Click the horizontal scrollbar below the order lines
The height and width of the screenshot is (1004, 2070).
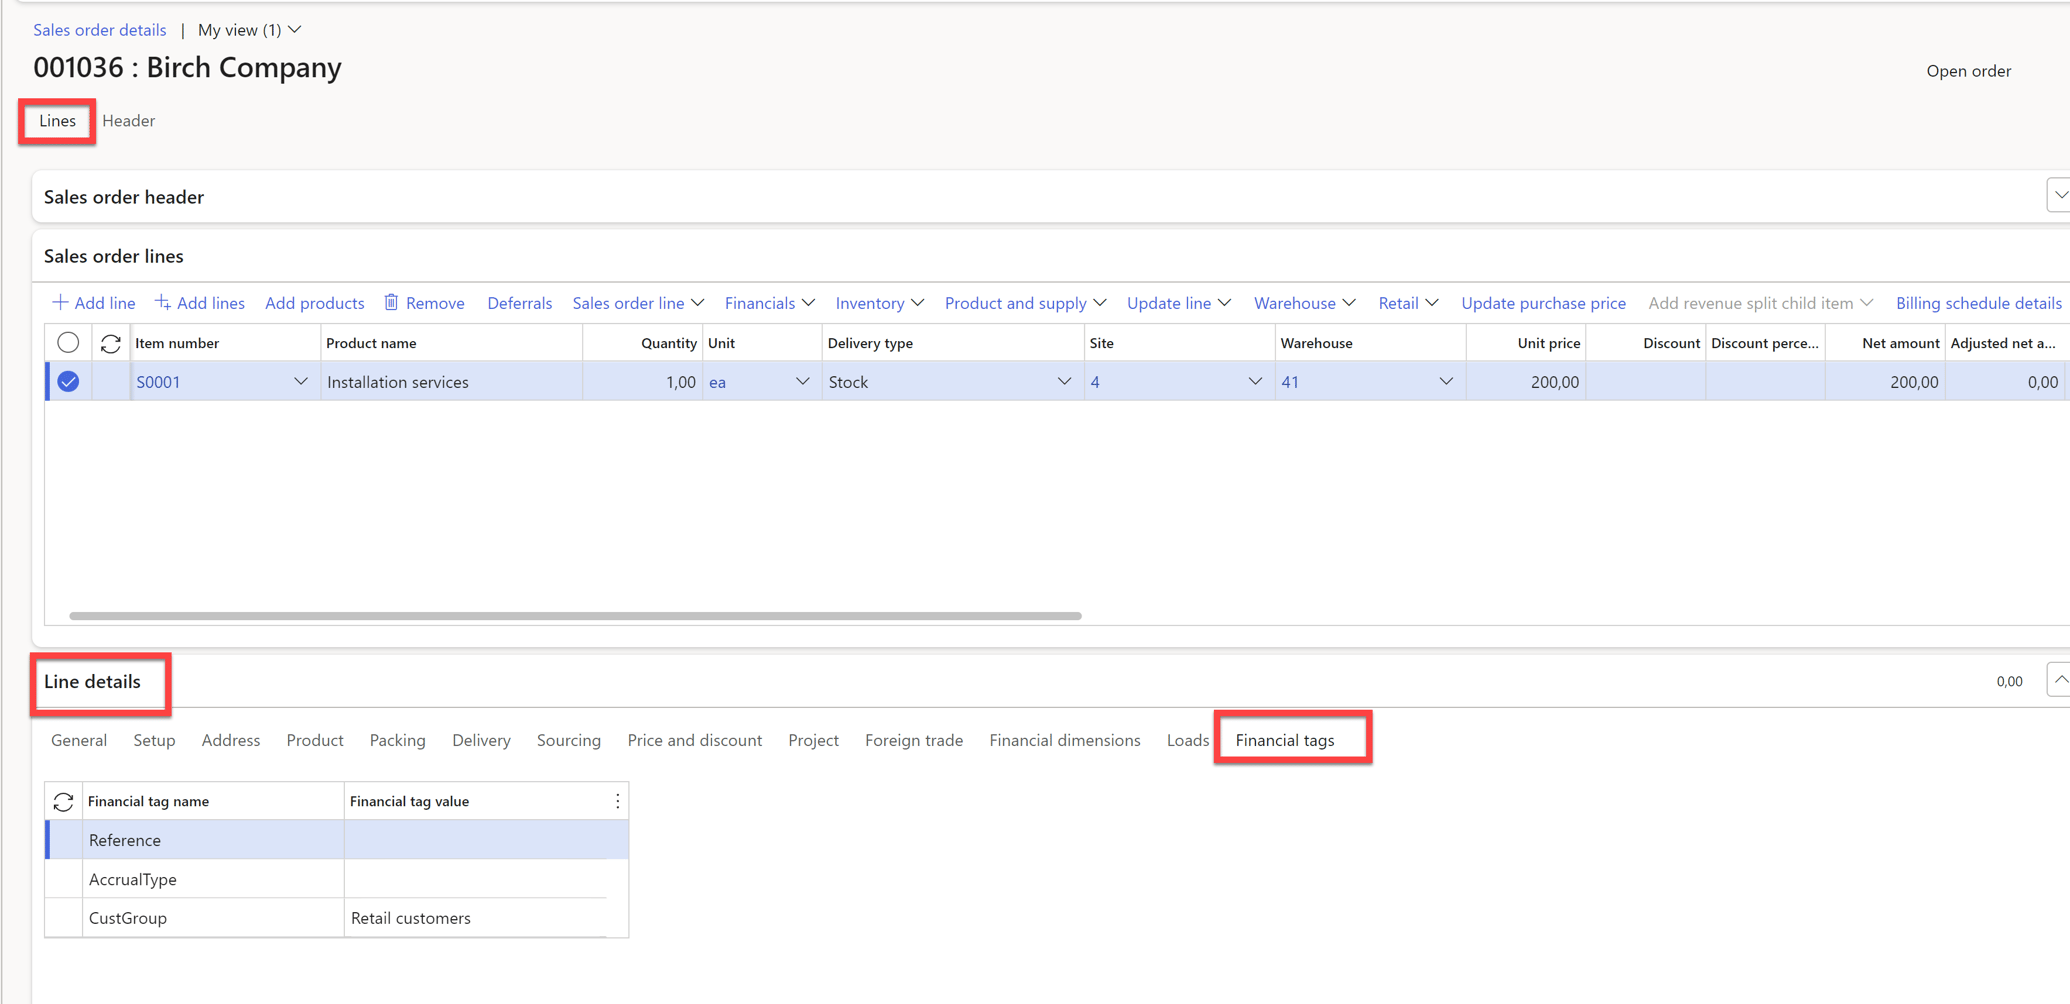click(x=575, y=615)
